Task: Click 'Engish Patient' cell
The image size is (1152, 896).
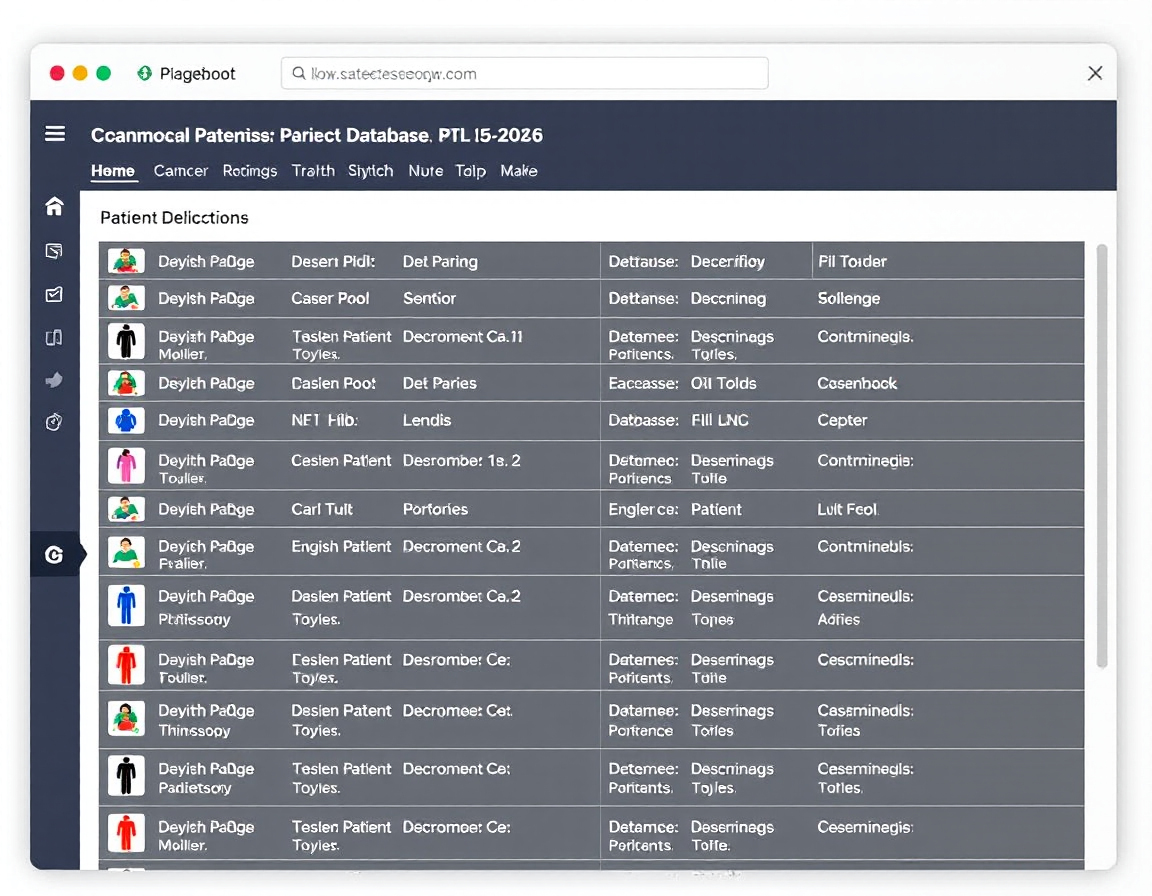Action: point(341,547)
